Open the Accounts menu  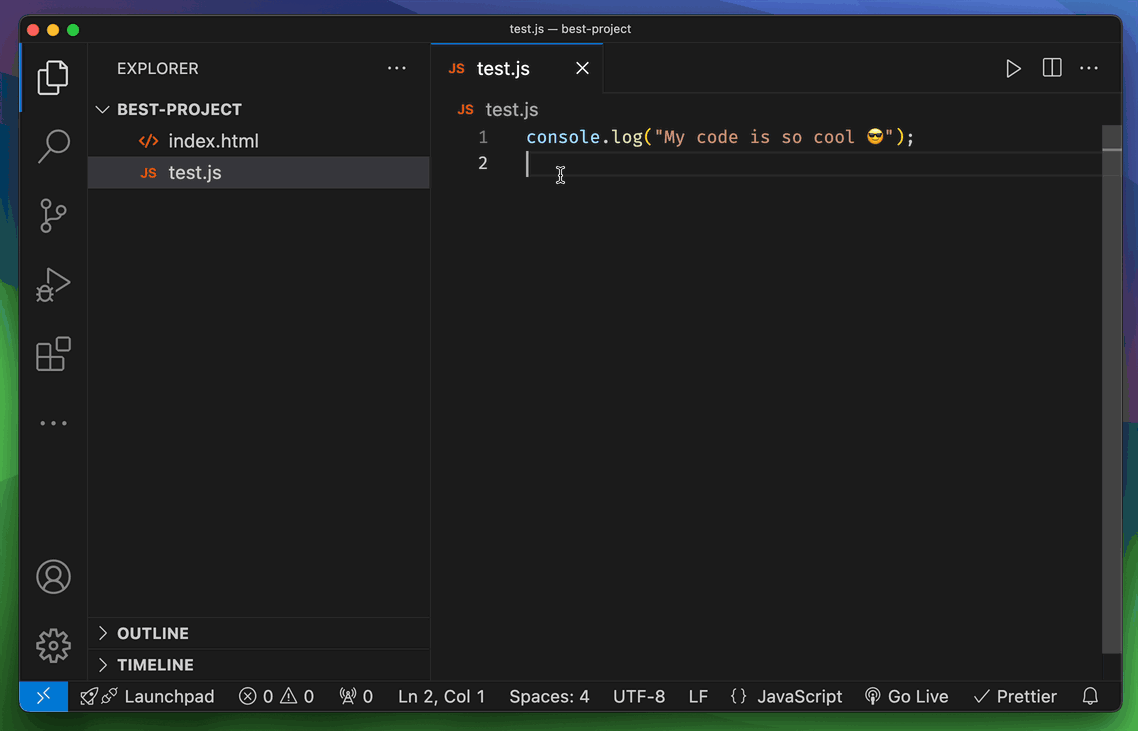53,577
